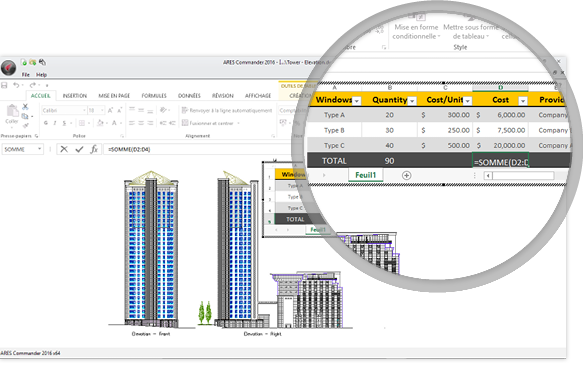Click the Borders icon in Police group
The width and height of the screenshot is (583, 385).
pos(82,123)
